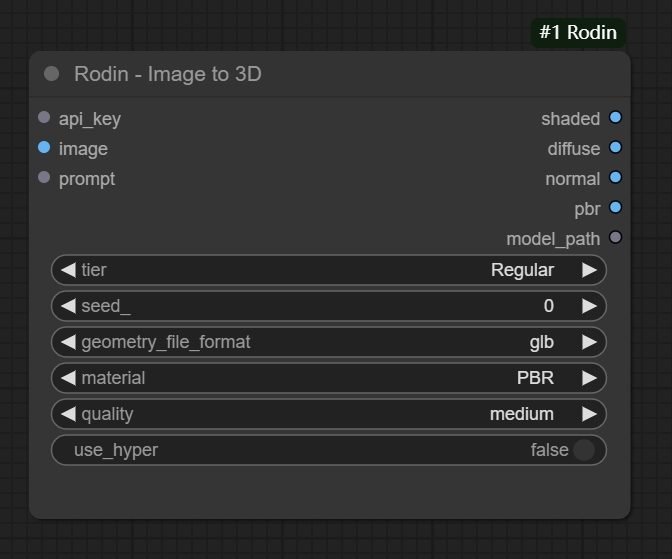The height and width of the screenshot is (559, 672).
Task: Click the pbr output socket
Action: 615,207
